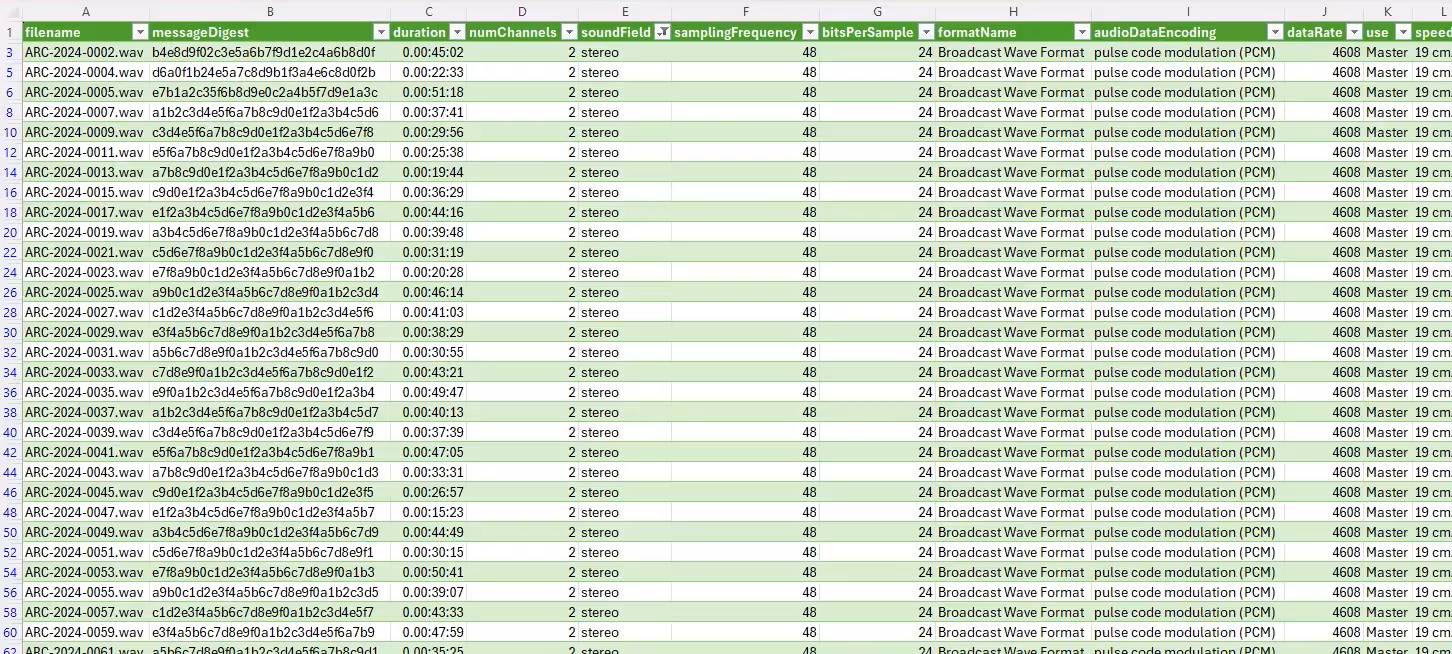The height and width of the screenshot is (654, 1452).
Task: Open the bitsPerSample filter menu
Action: (x=924, y=32)
